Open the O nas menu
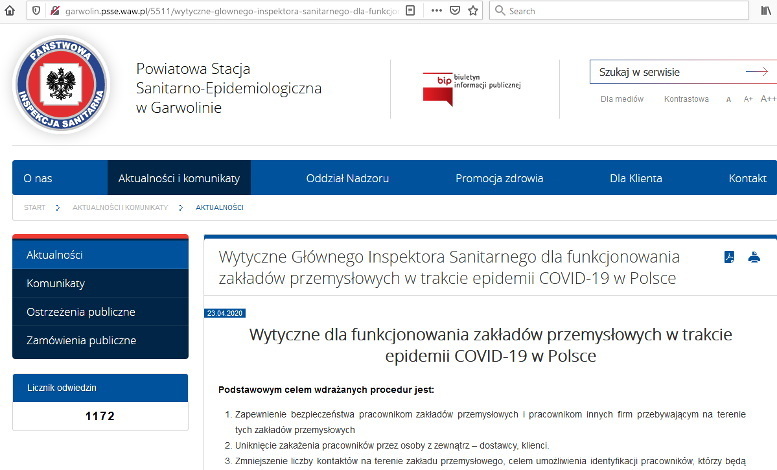Viewport: 777px width, 470px height. [38, 178]
